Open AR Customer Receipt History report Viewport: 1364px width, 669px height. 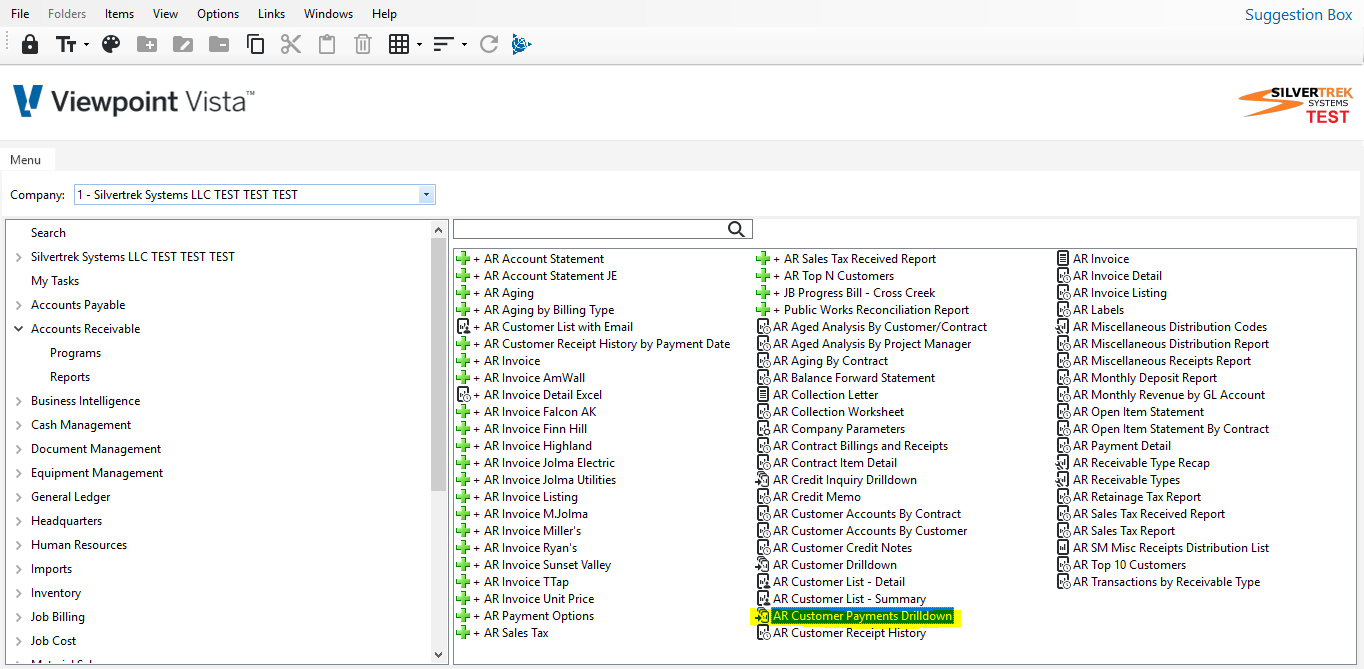click(x=849, y=633)
